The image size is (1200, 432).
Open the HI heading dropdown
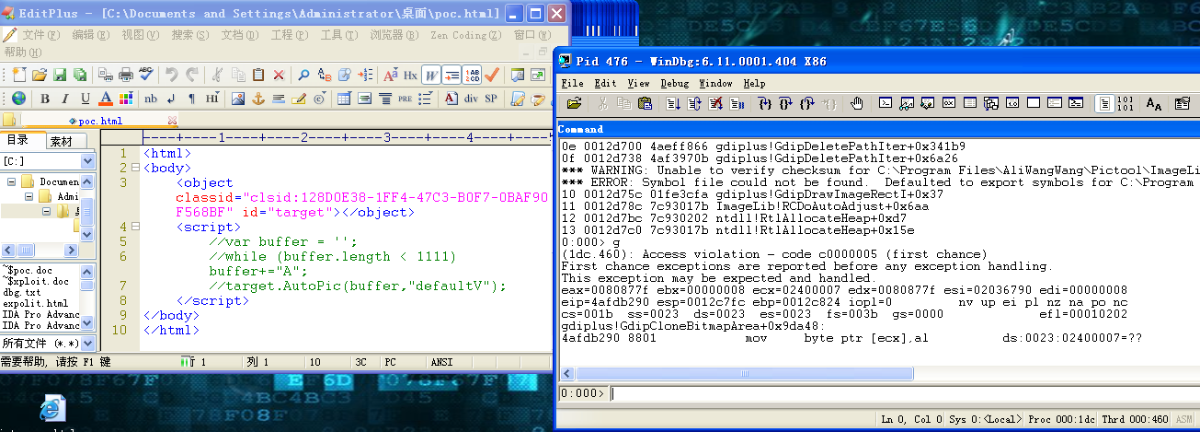[x=212, y=98]
